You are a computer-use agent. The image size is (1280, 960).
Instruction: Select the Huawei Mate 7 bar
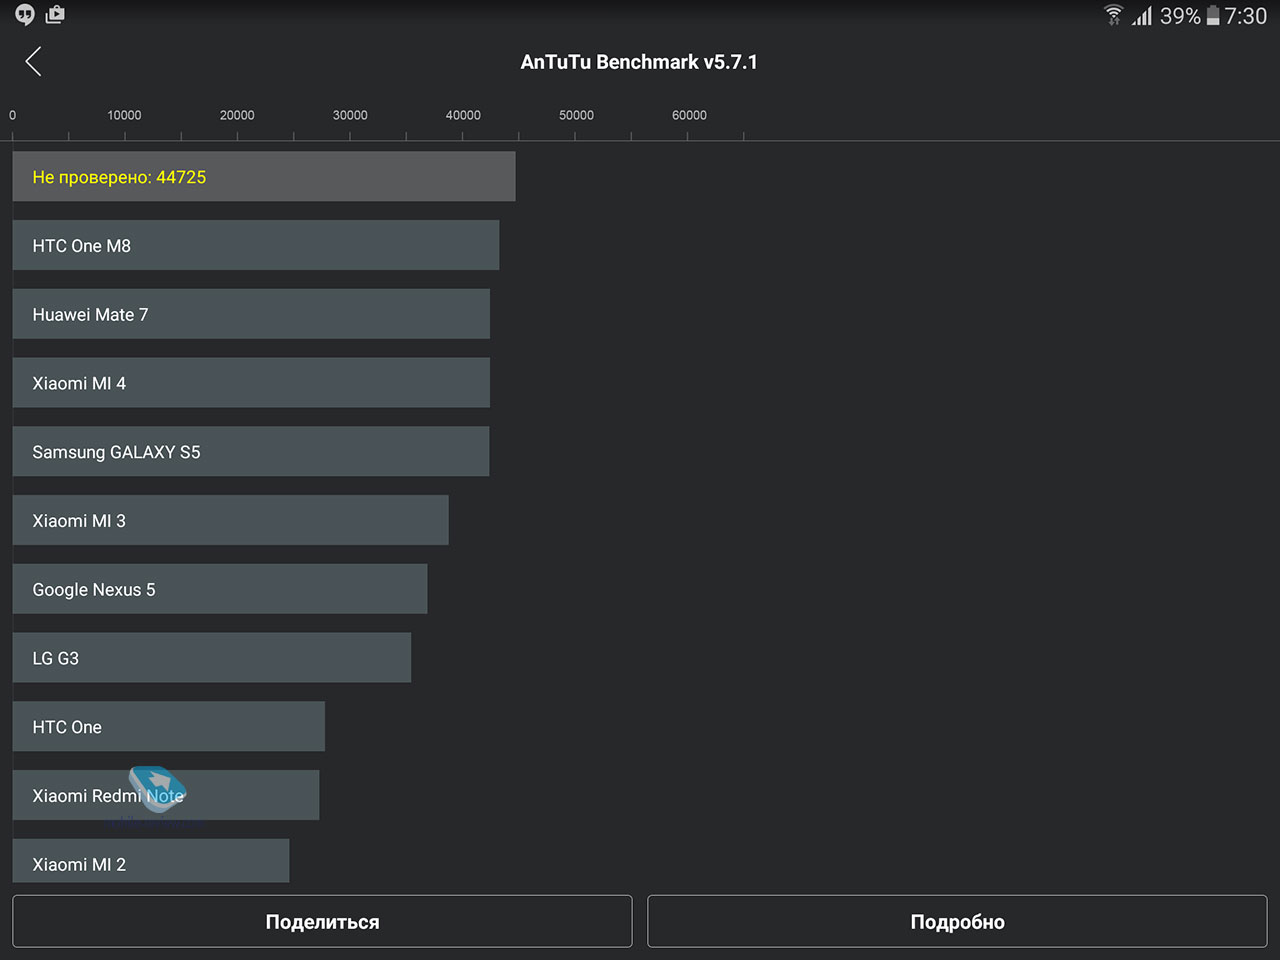pyautogui.click(x=251, y=314)
